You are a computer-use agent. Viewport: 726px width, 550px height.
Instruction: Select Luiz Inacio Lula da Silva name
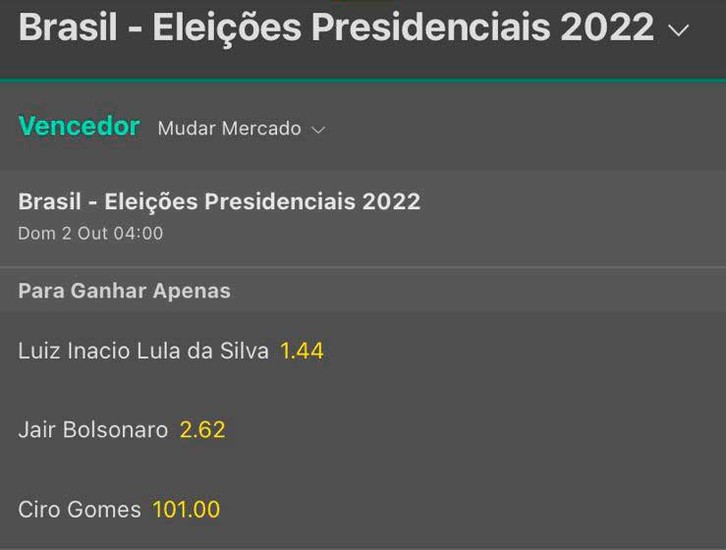[x=143, y=351]
